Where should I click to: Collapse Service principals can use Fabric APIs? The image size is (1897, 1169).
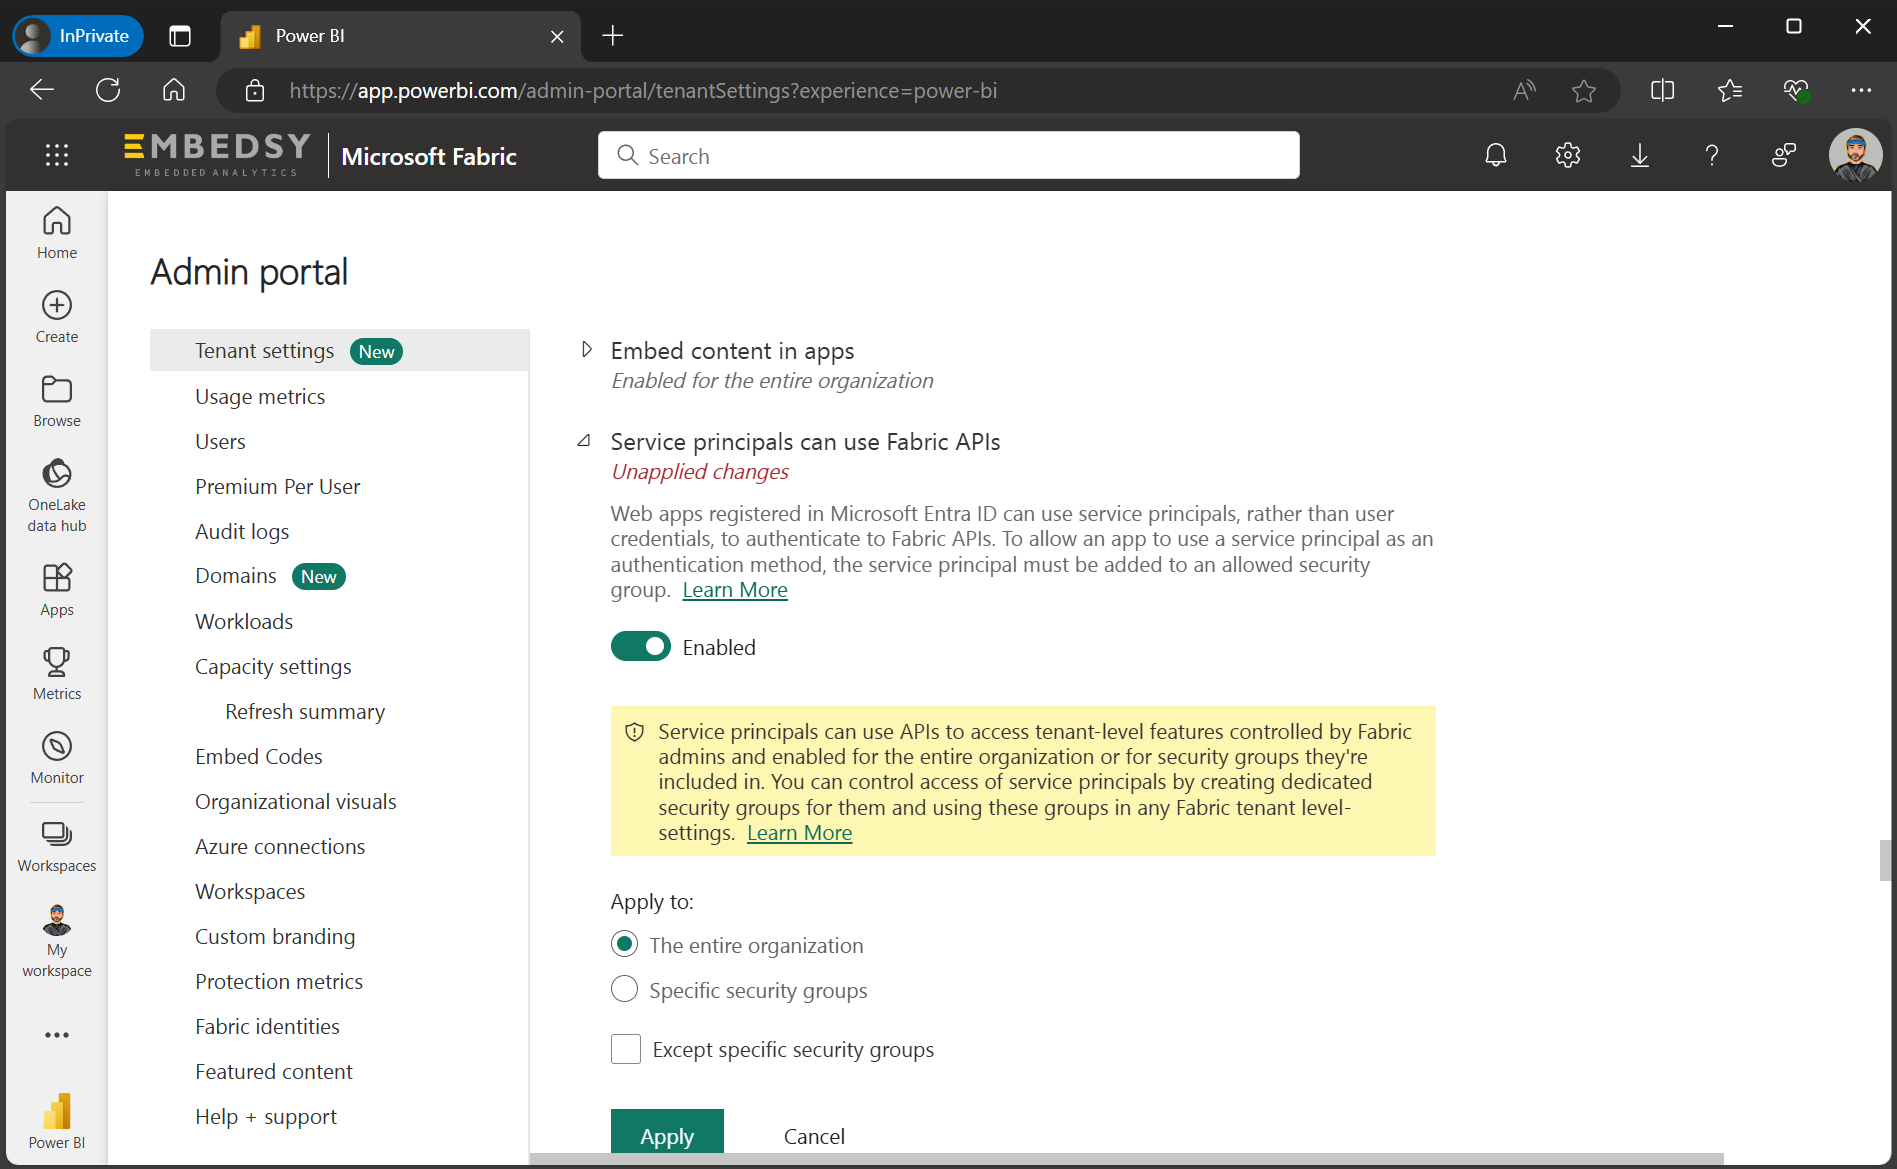[584, 440]
